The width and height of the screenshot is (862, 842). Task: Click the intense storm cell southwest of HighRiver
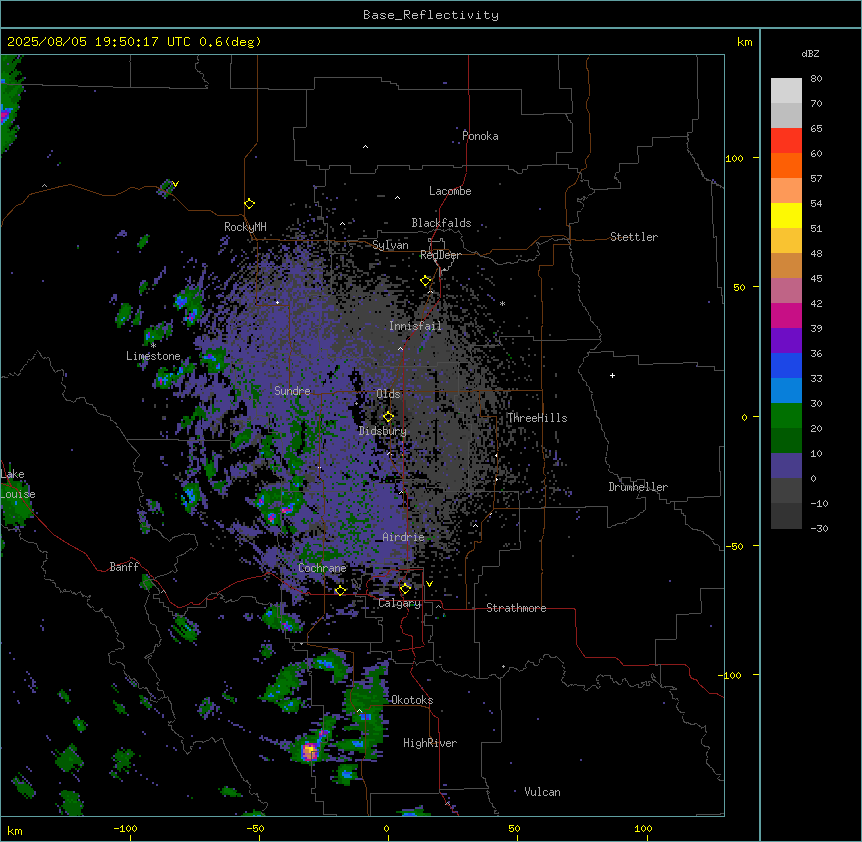tap(310, 751)
